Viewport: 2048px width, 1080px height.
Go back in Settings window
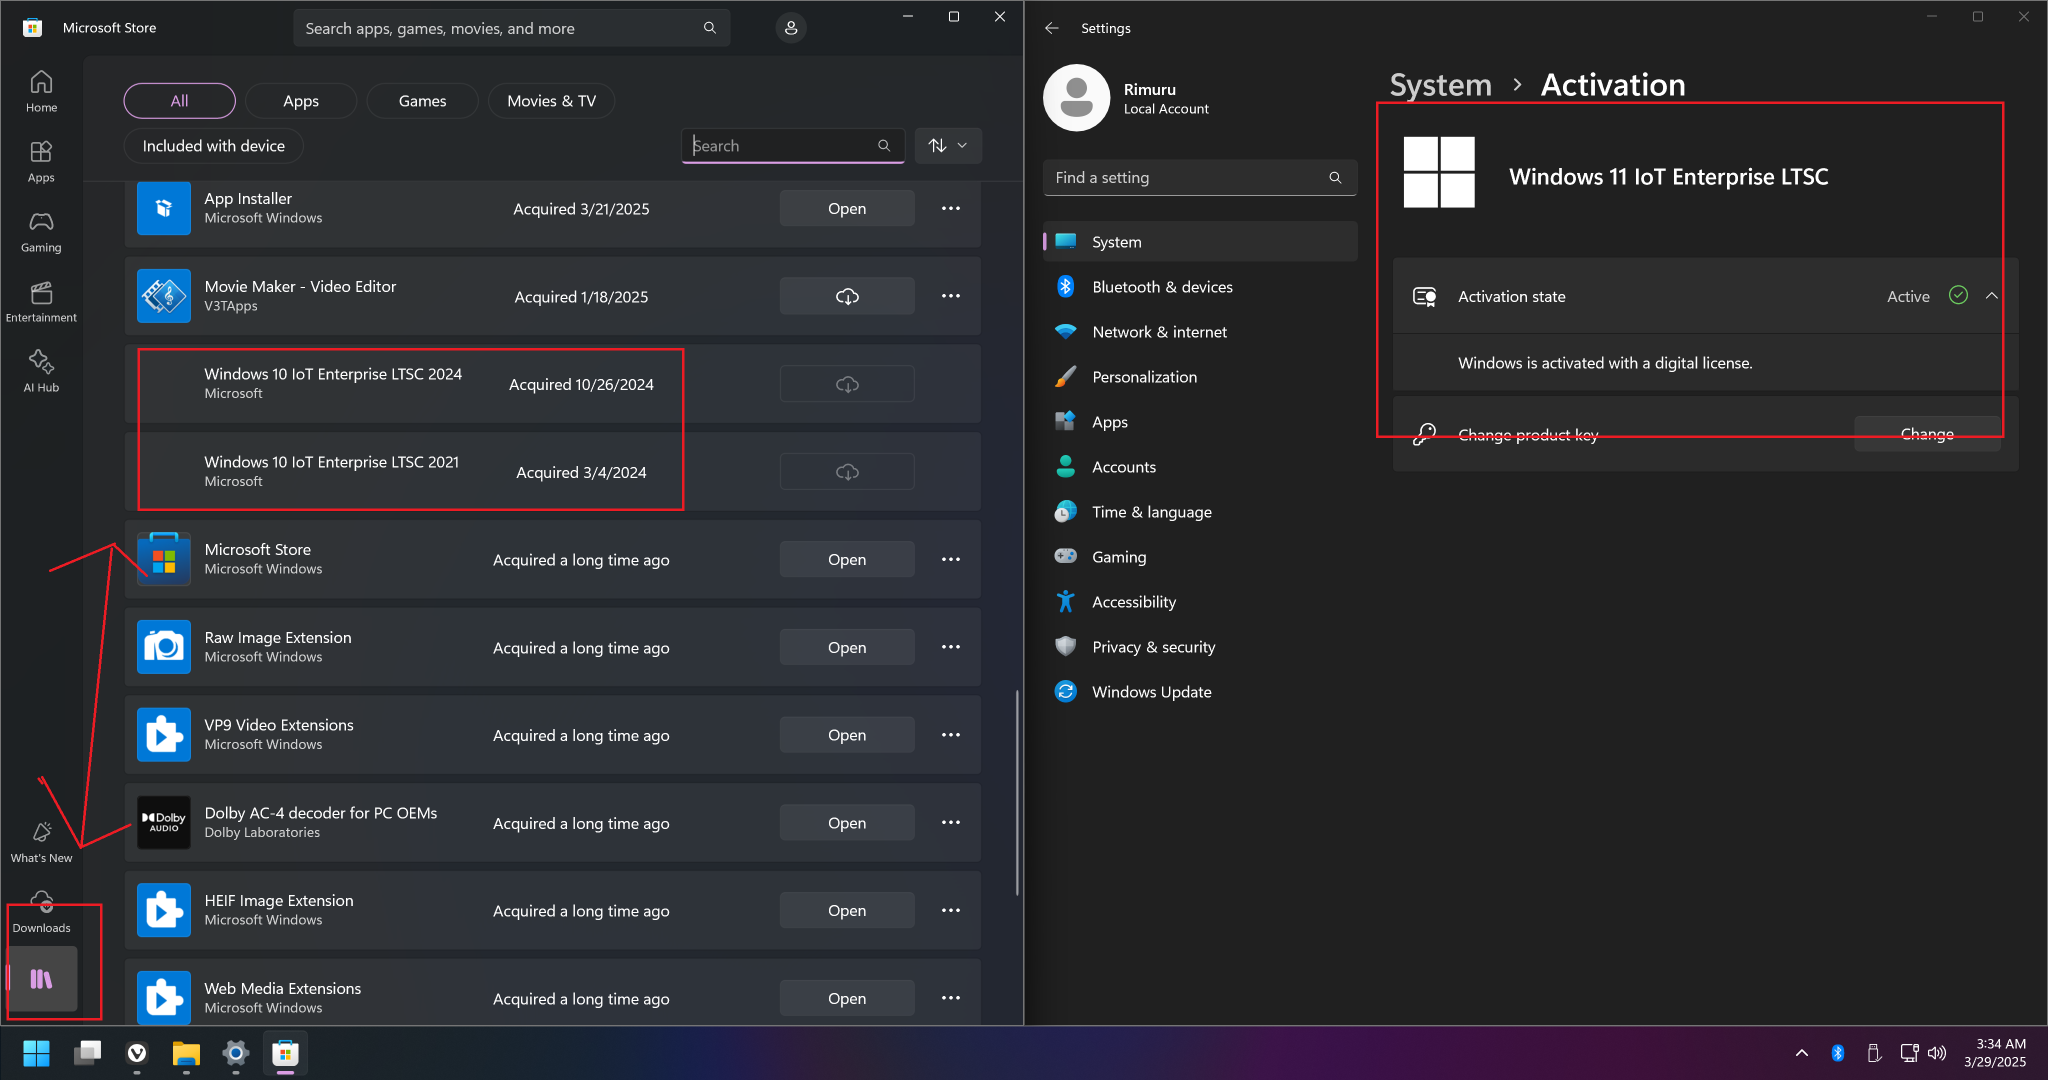coord(1052,28)
